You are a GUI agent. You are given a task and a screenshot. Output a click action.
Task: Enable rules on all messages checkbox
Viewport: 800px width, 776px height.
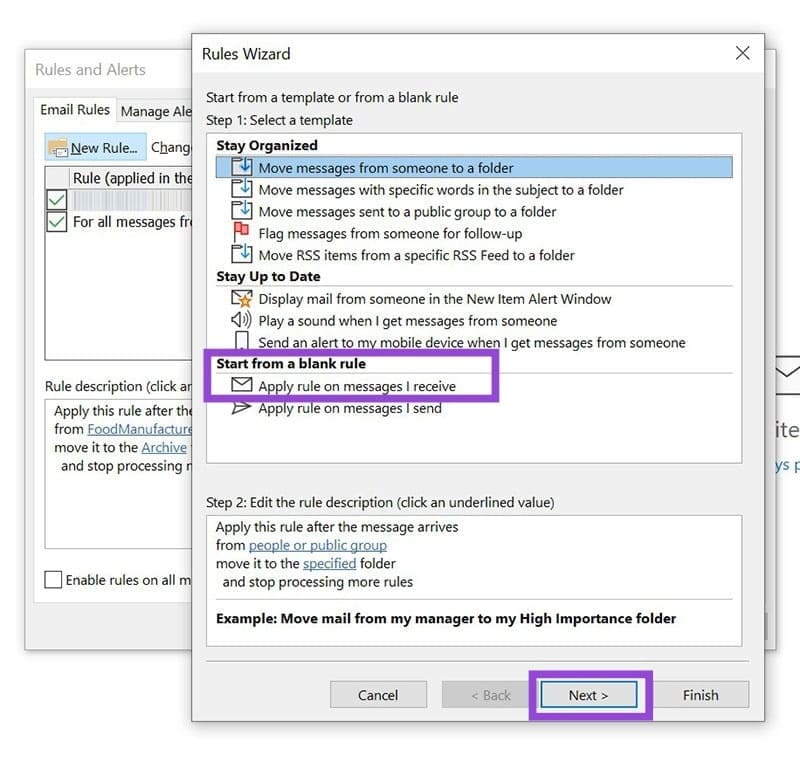coord(52,580)
